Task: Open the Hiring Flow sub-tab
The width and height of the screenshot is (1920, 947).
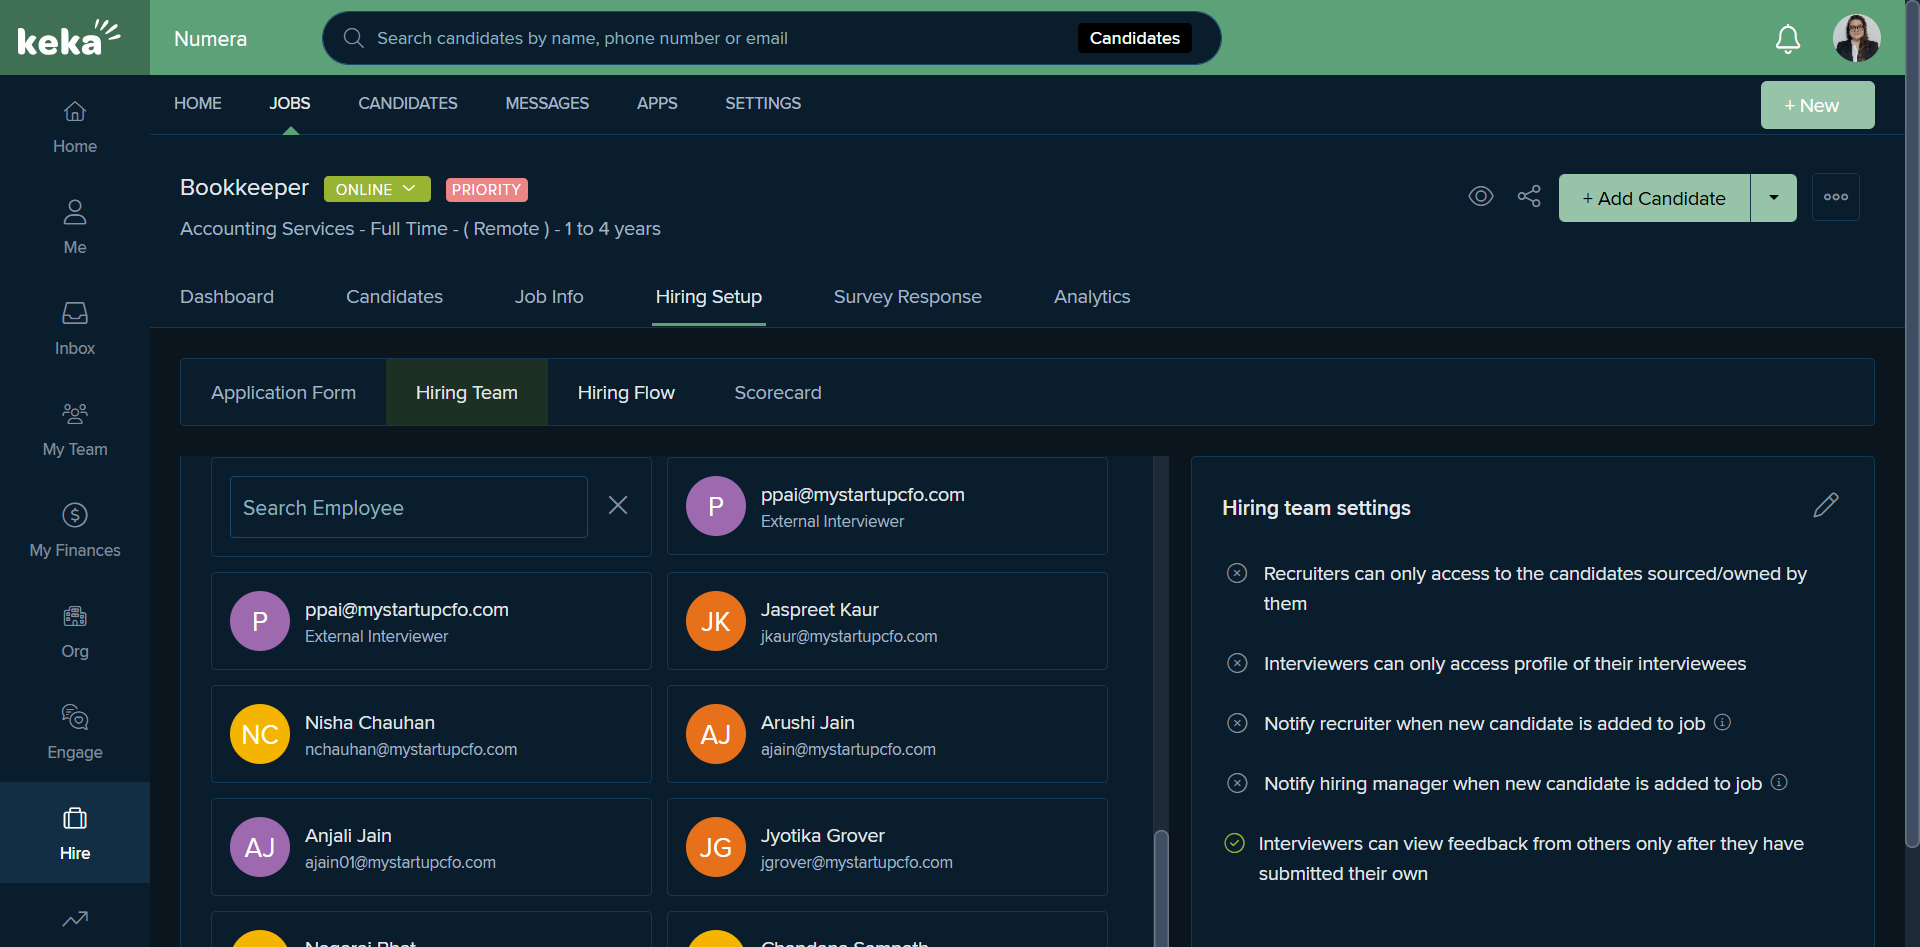Action: coord(626,392)
